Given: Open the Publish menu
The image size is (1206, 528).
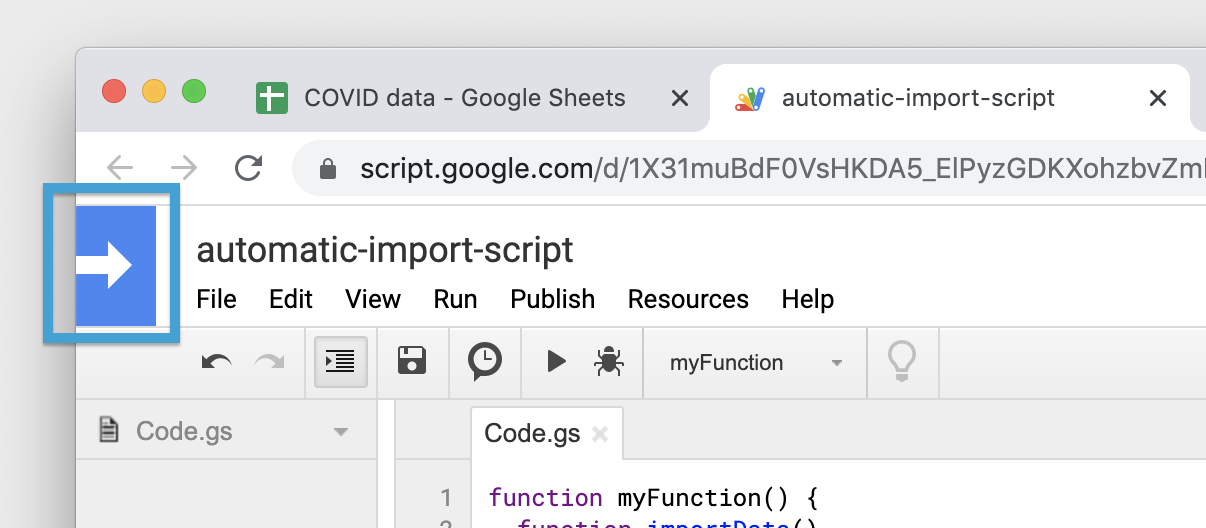Looking at the screenshot, I should coord(552,299).
